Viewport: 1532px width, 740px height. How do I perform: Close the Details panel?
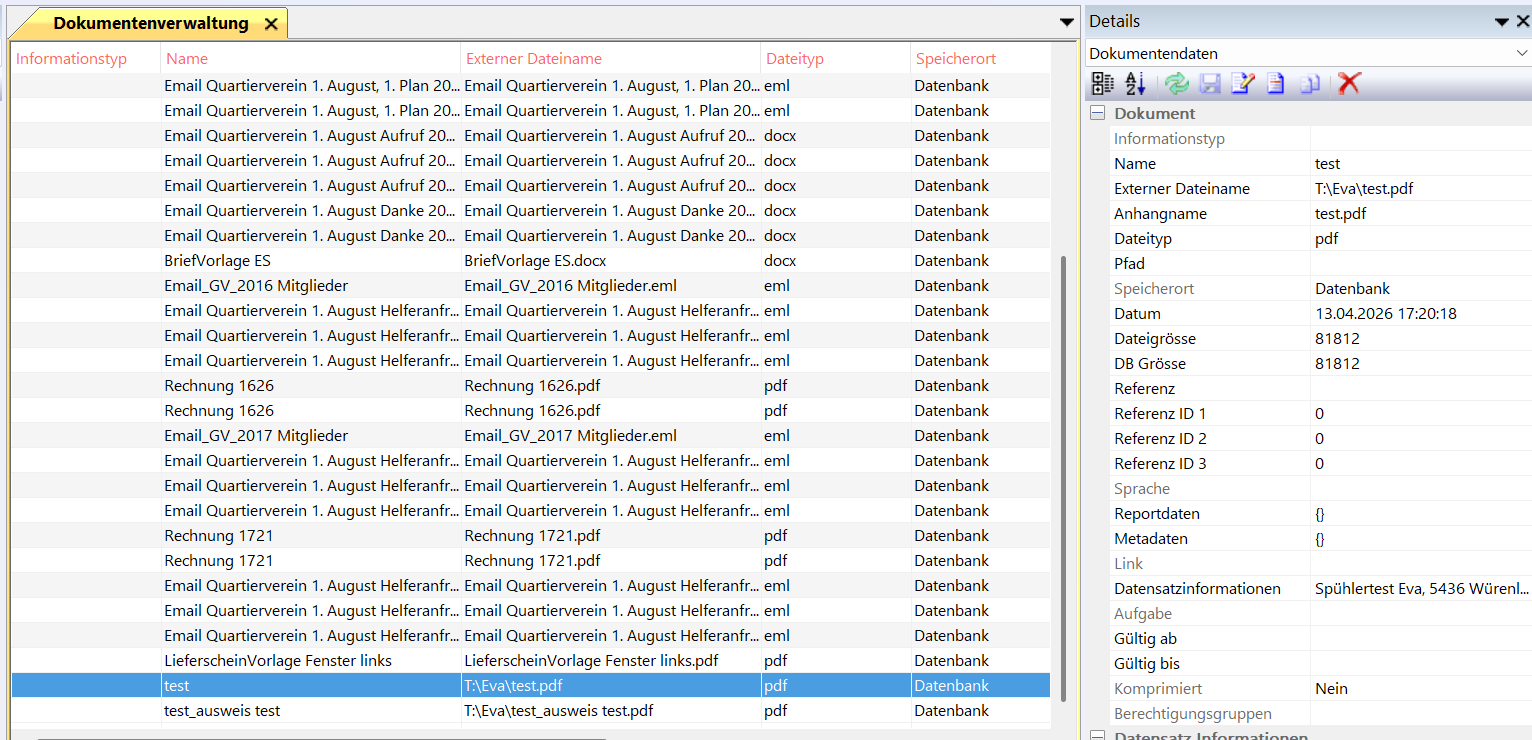pos(1522,21)
